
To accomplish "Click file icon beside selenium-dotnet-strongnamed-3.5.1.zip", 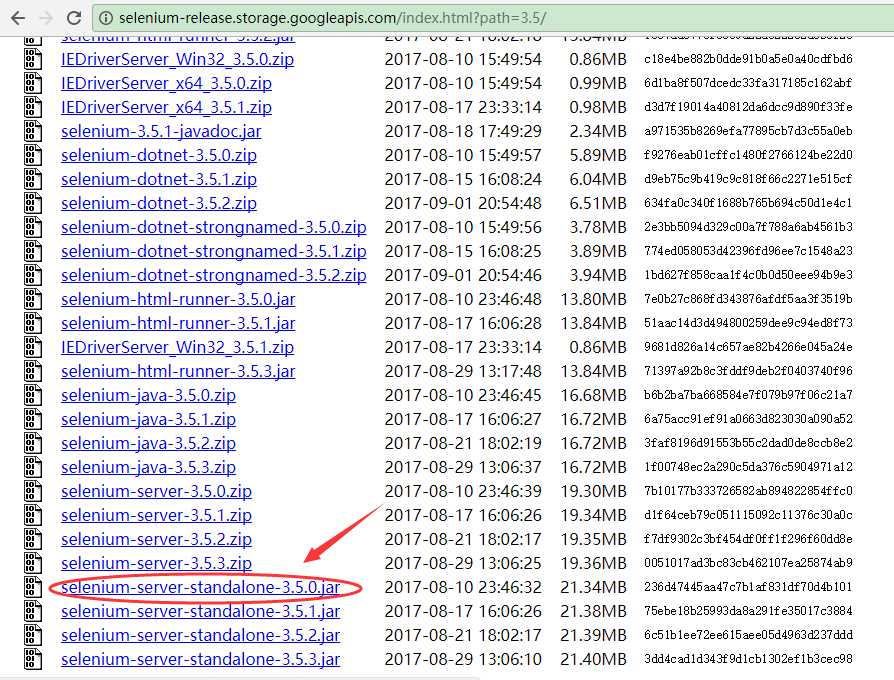I will coord(33,251).
